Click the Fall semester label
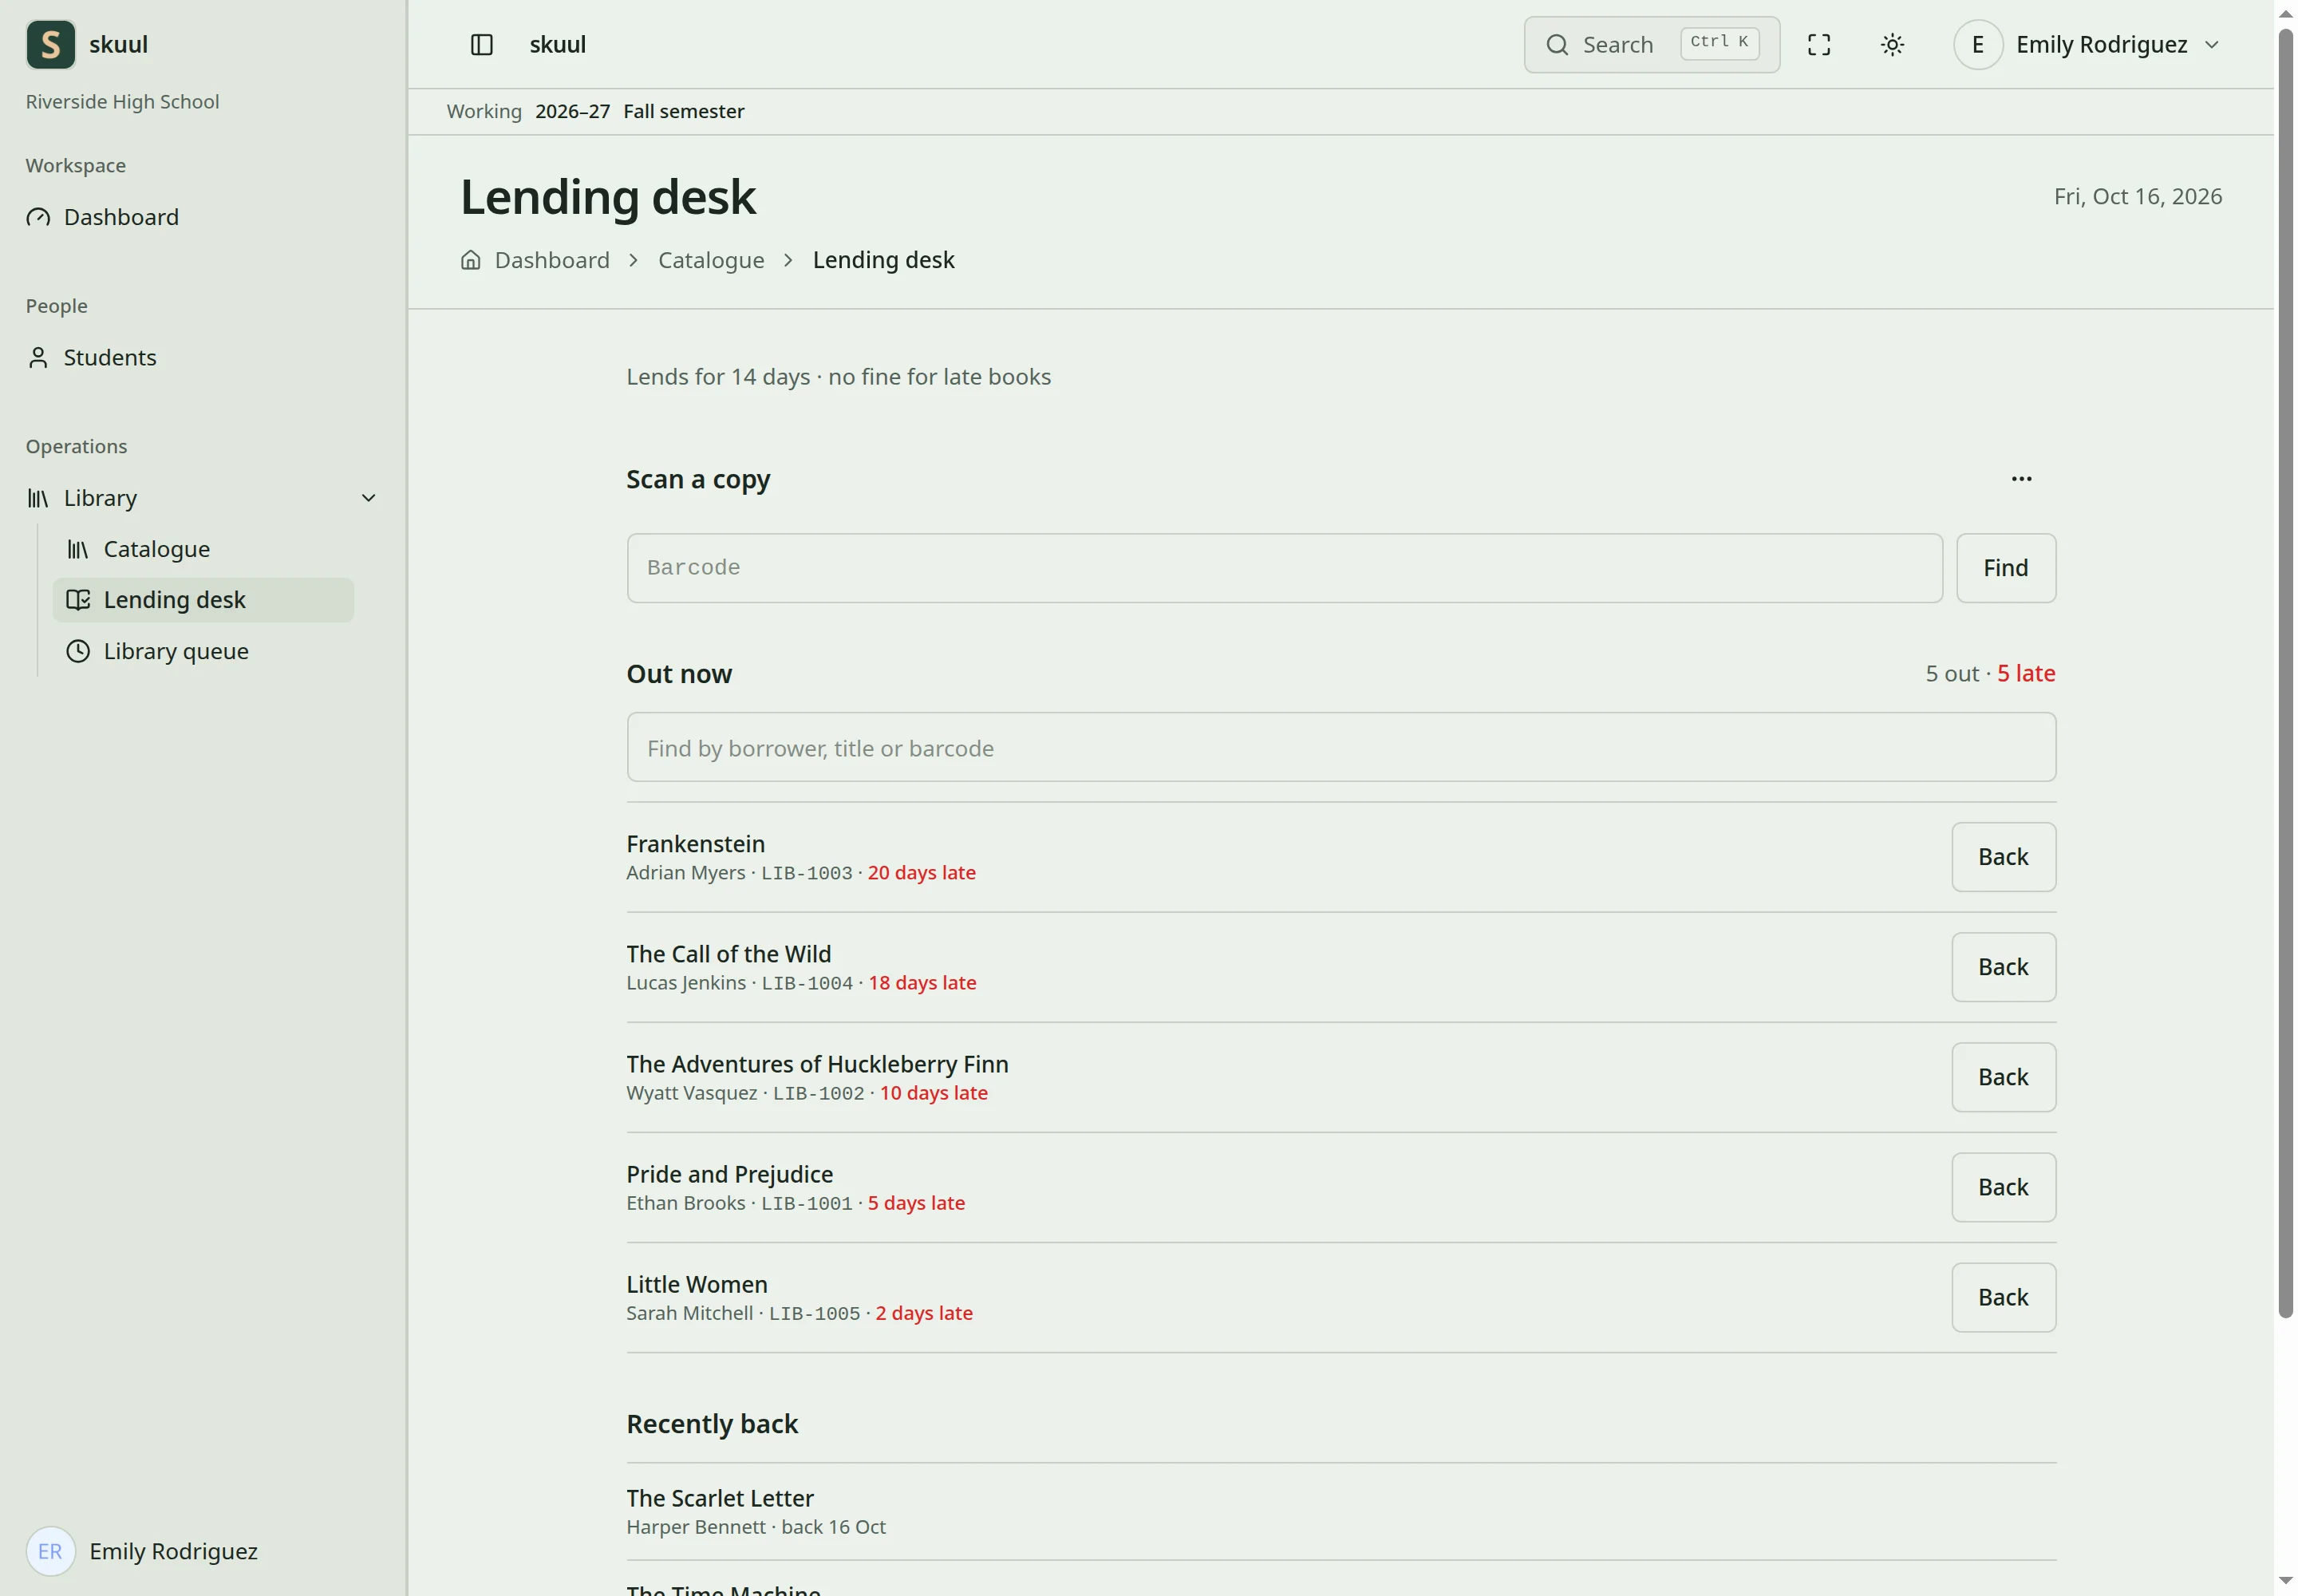 684,111
